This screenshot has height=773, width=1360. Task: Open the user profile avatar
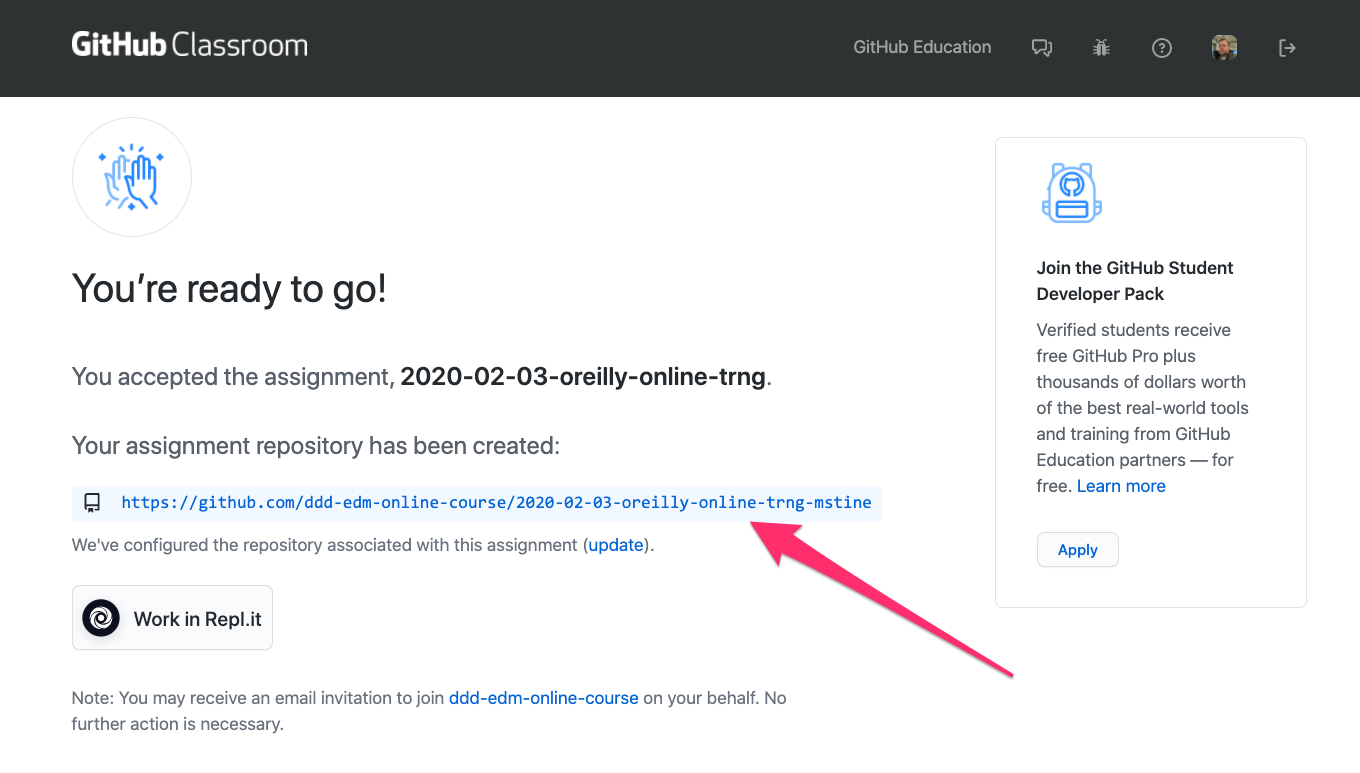click(1224, 47)
